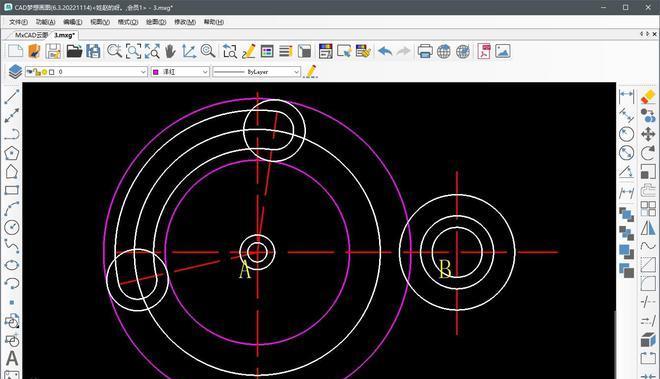Select the Angular dimension tool

click(x=626, y=172)
